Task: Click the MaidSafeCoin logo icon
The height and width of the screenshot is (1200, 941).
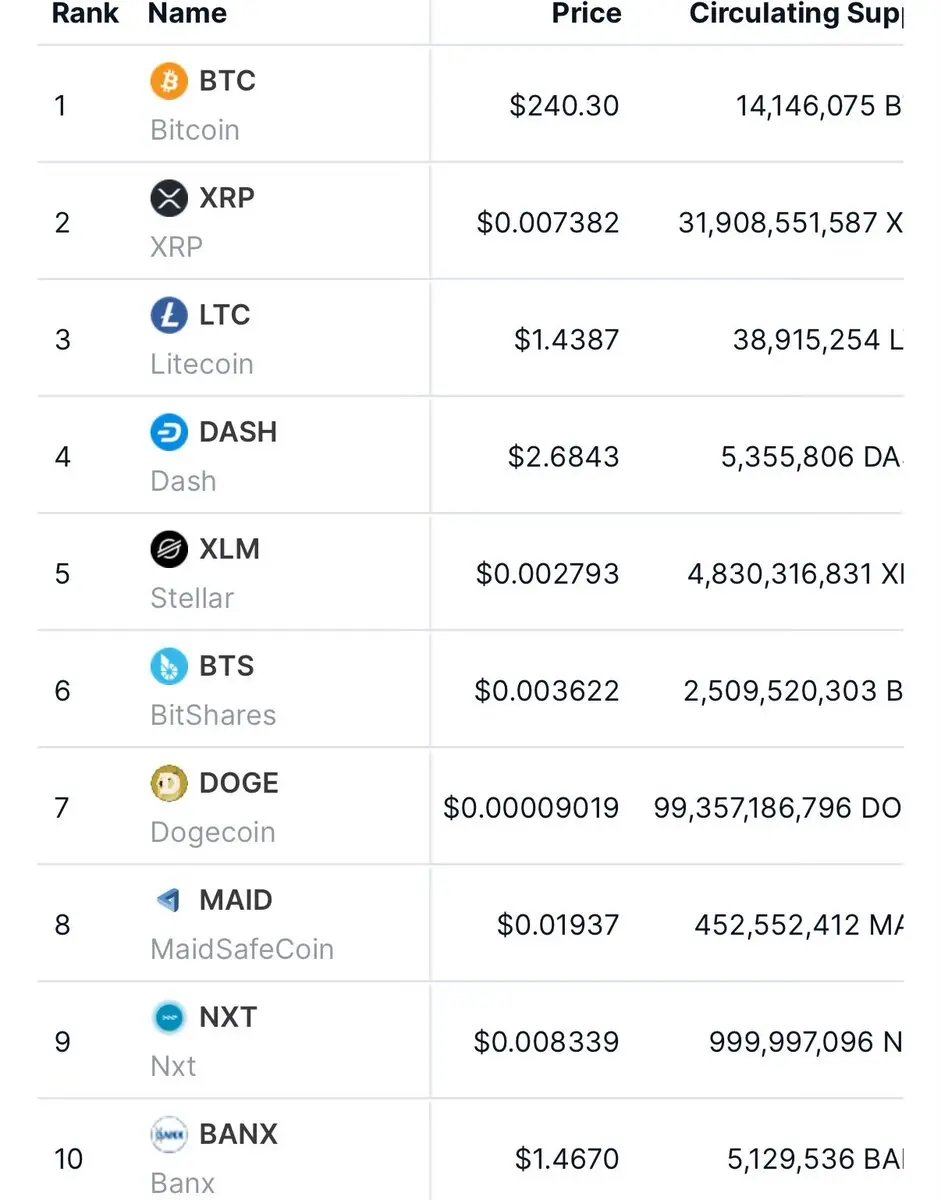Action: 169,900
